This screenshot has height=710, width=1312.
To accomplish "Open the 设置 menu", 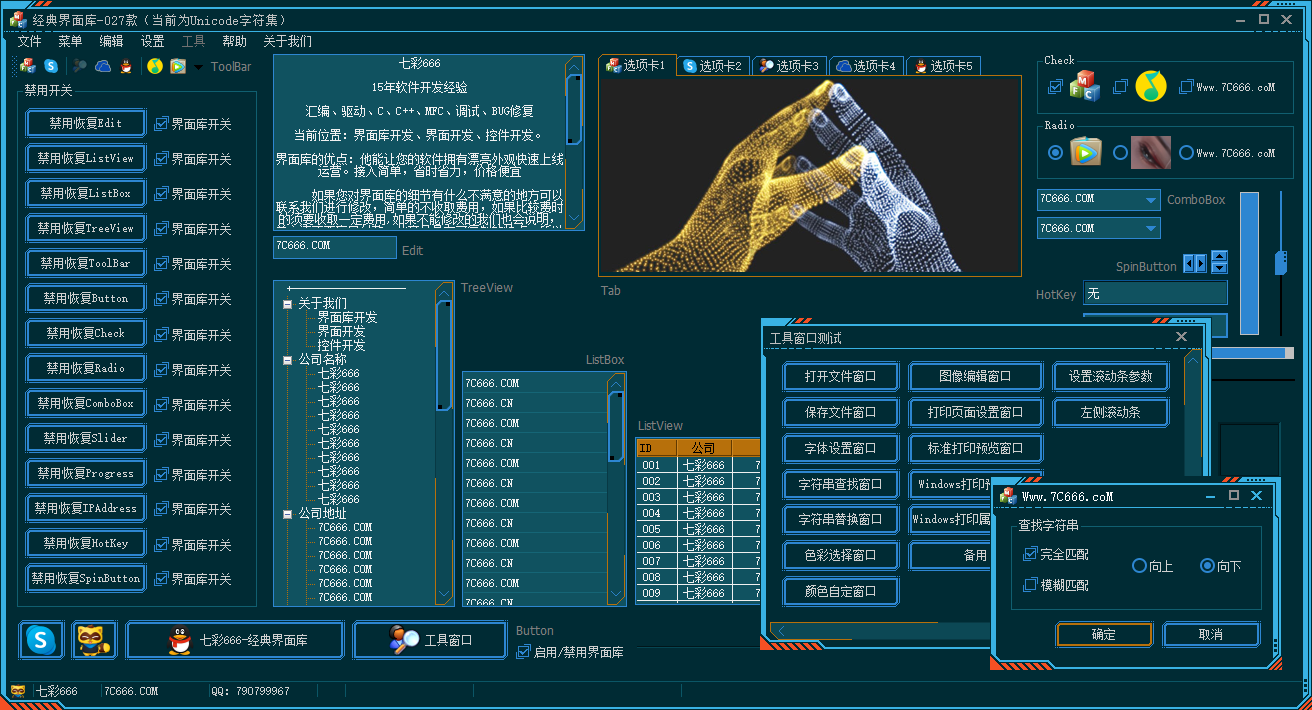I will 152,41.
